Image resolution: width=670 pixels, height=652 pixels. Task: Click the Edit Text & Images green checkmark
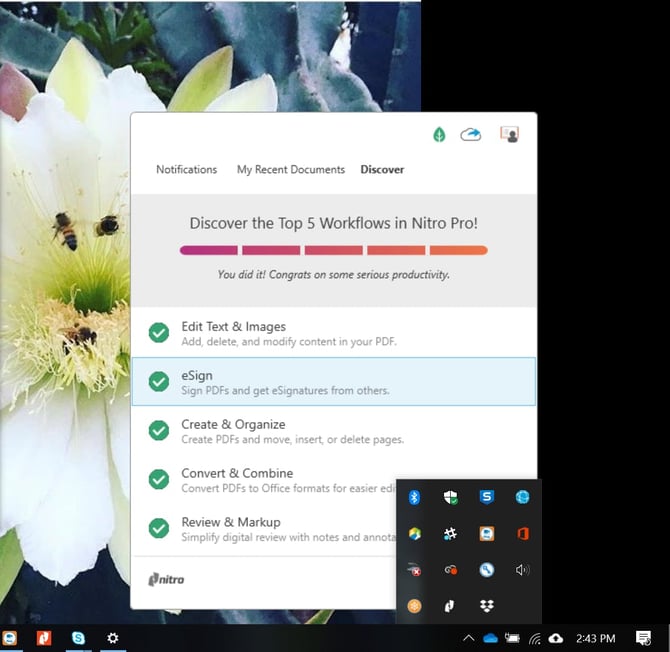(159, 333)
